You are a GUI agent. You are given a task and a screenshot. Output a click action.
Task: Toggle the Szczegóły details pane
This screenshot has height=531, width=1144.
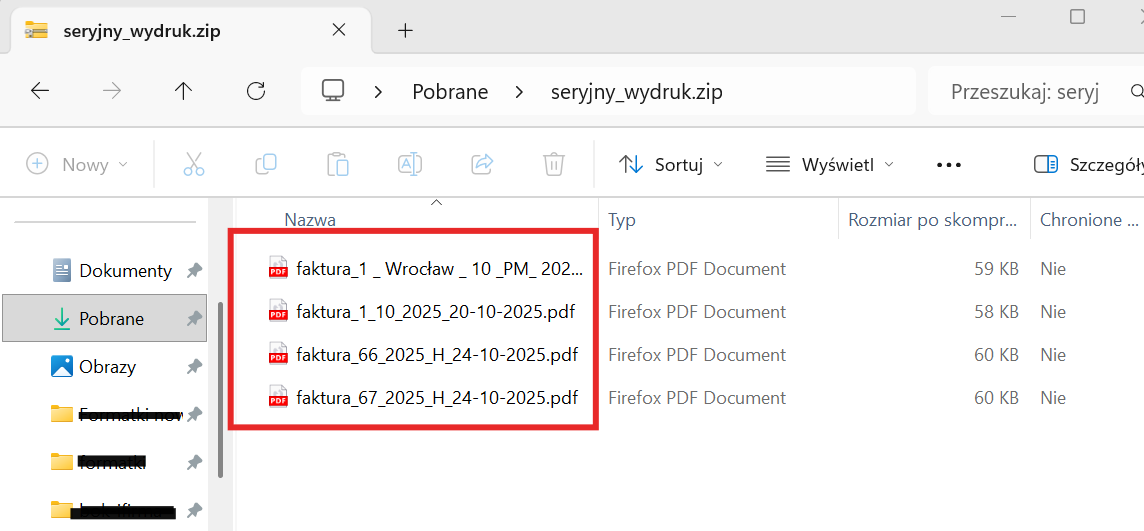pyautogui.click(x=1088, y=164)
